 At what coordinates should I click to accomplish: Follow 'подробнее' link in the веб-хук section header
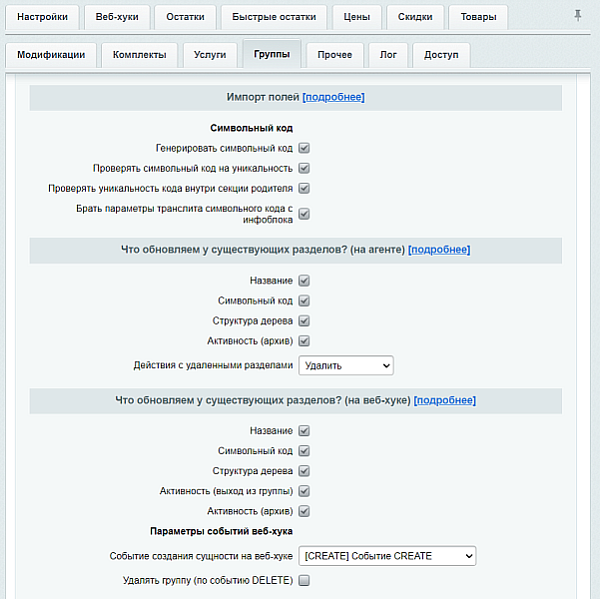pyautogui.click(x=445, y=400)
